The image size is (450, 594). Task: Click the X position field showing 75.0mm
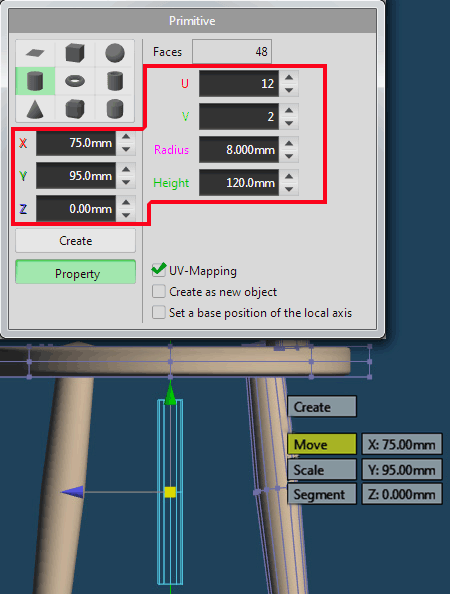tap(76, 143)
